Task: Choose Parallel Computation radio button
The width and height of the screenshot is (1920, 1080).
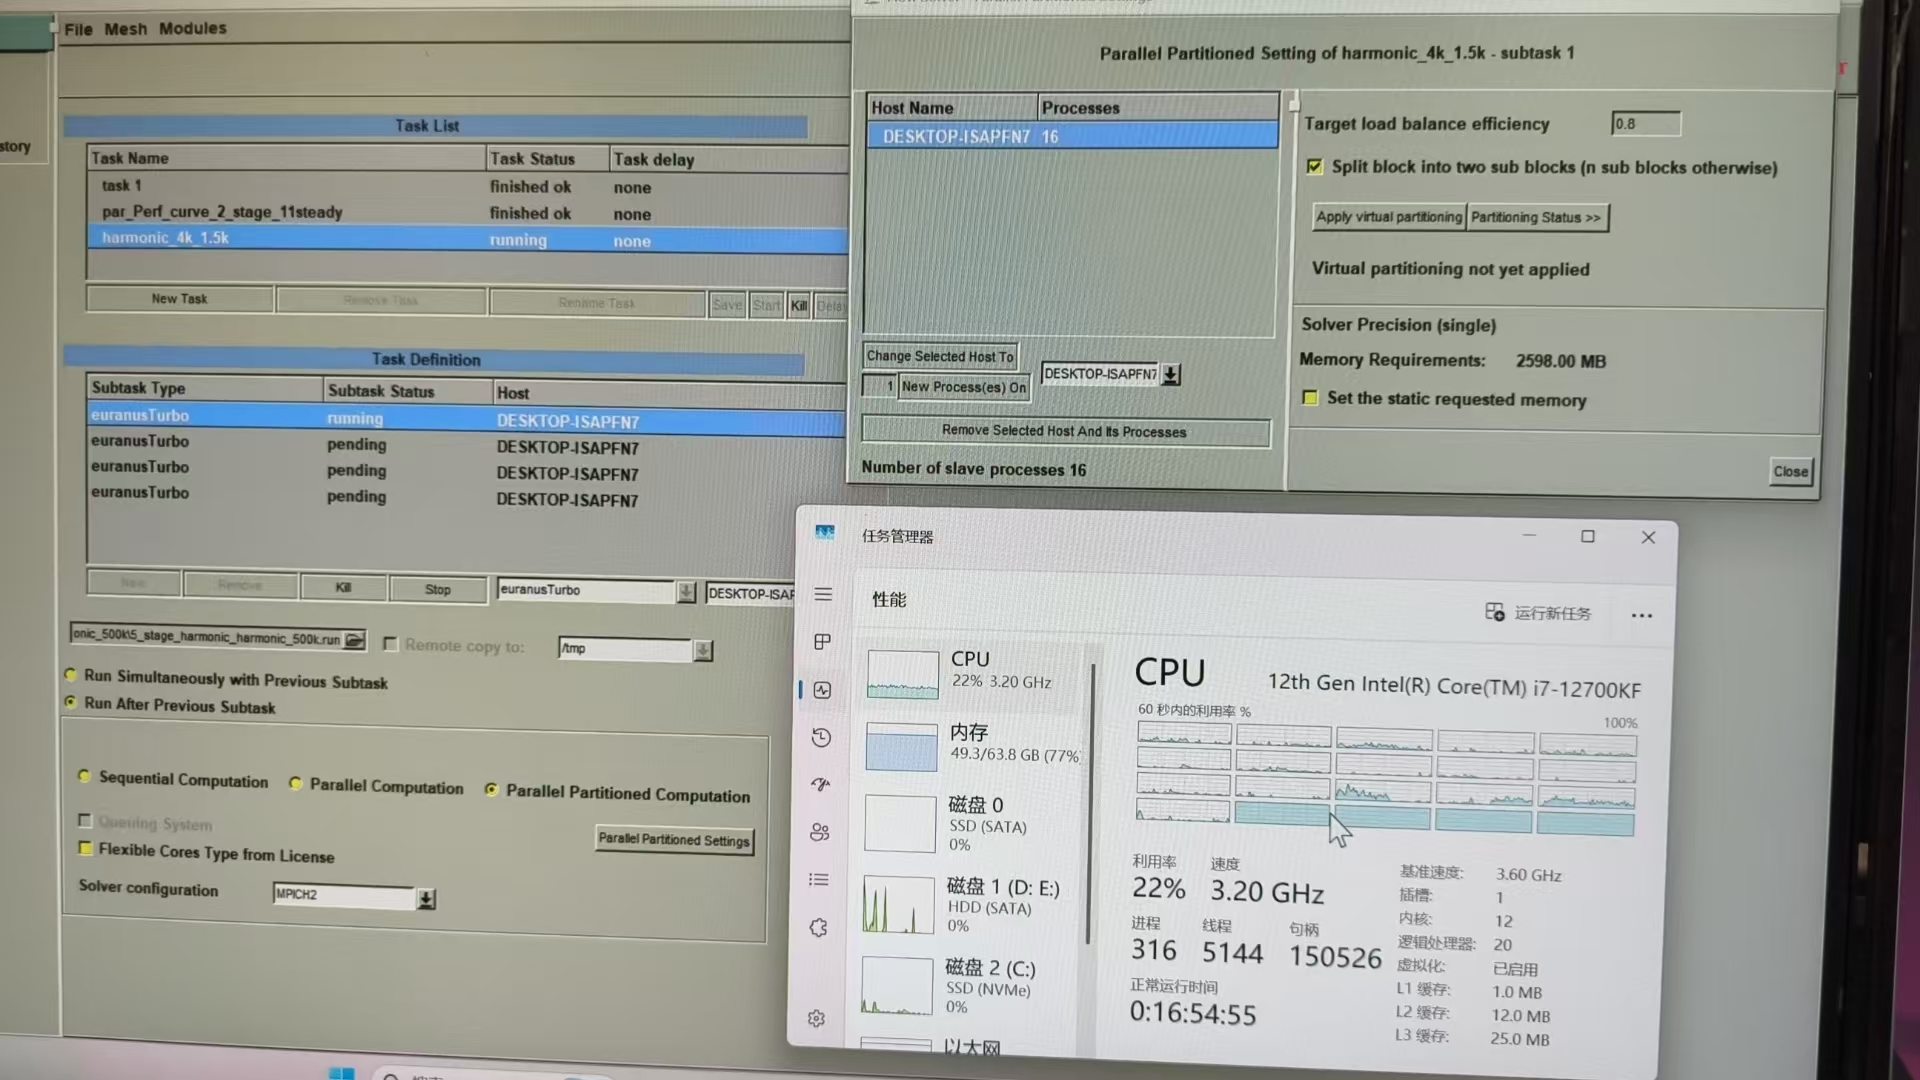Action: (x=295, y=783)
